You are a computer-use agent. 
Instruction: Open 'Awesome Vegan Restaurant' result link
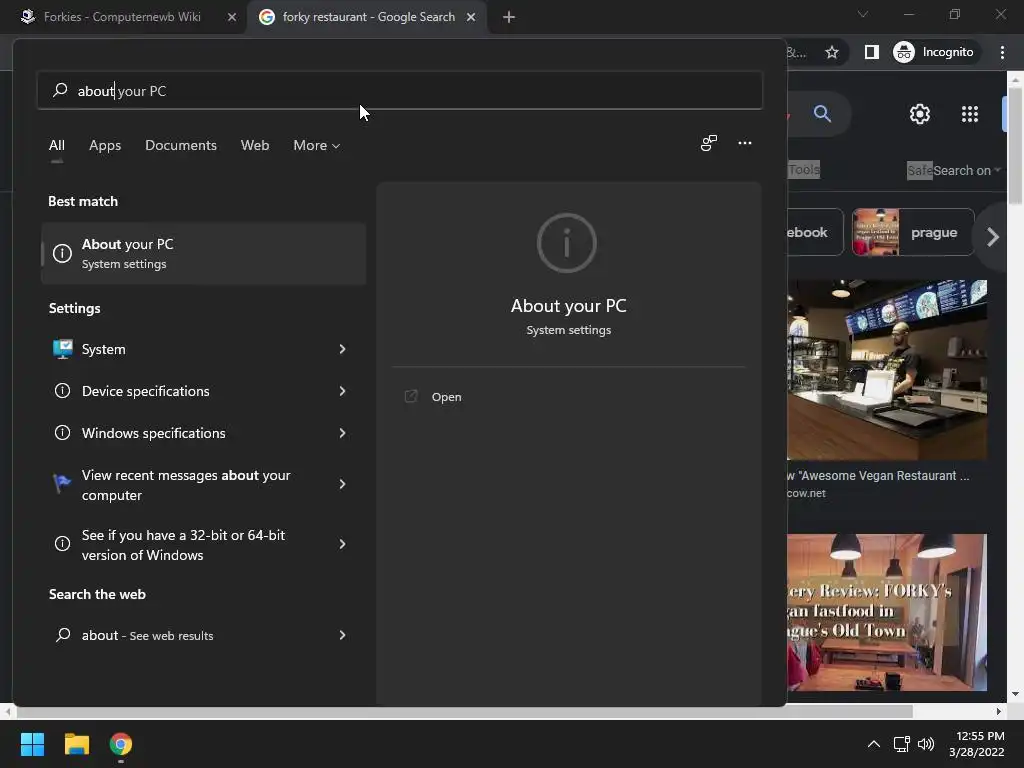(878, 476)
